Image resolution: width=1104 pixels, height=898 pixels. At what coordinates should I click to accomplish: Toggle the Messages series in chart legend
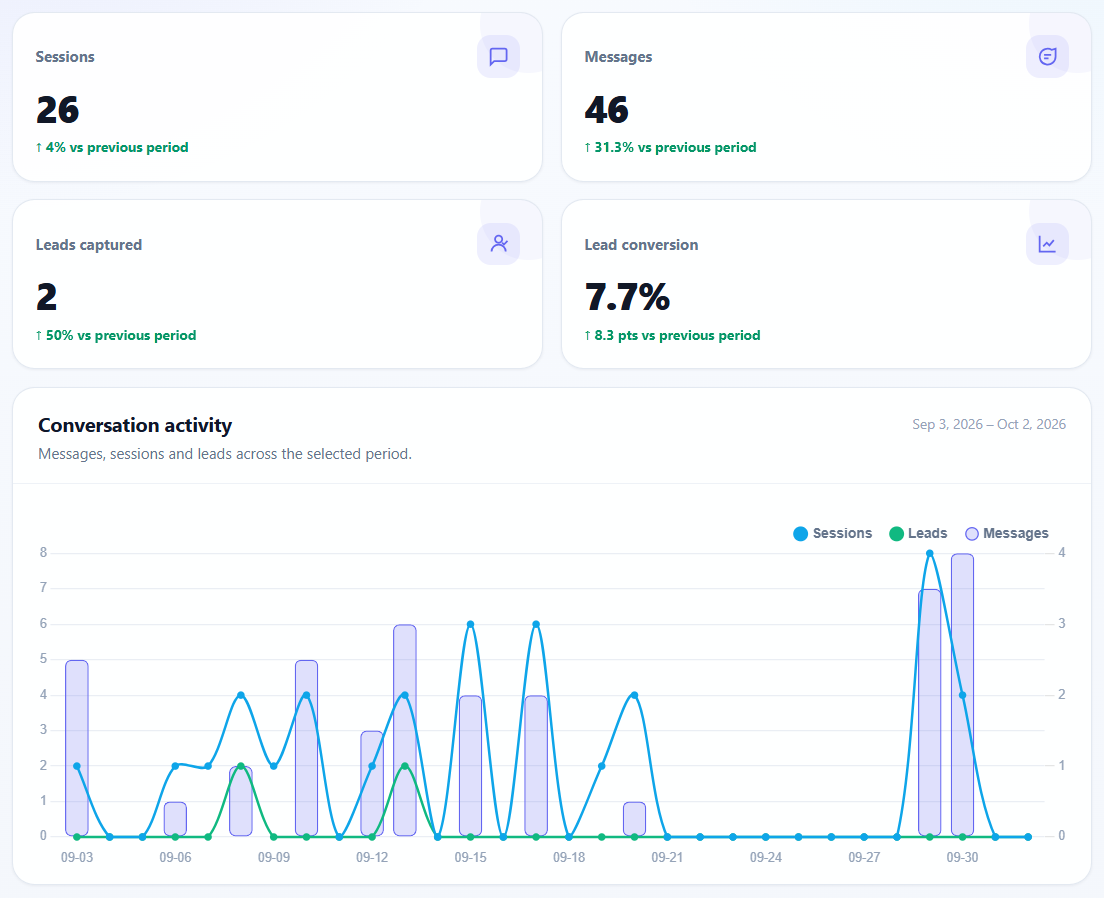click(x=1007, y=533)
